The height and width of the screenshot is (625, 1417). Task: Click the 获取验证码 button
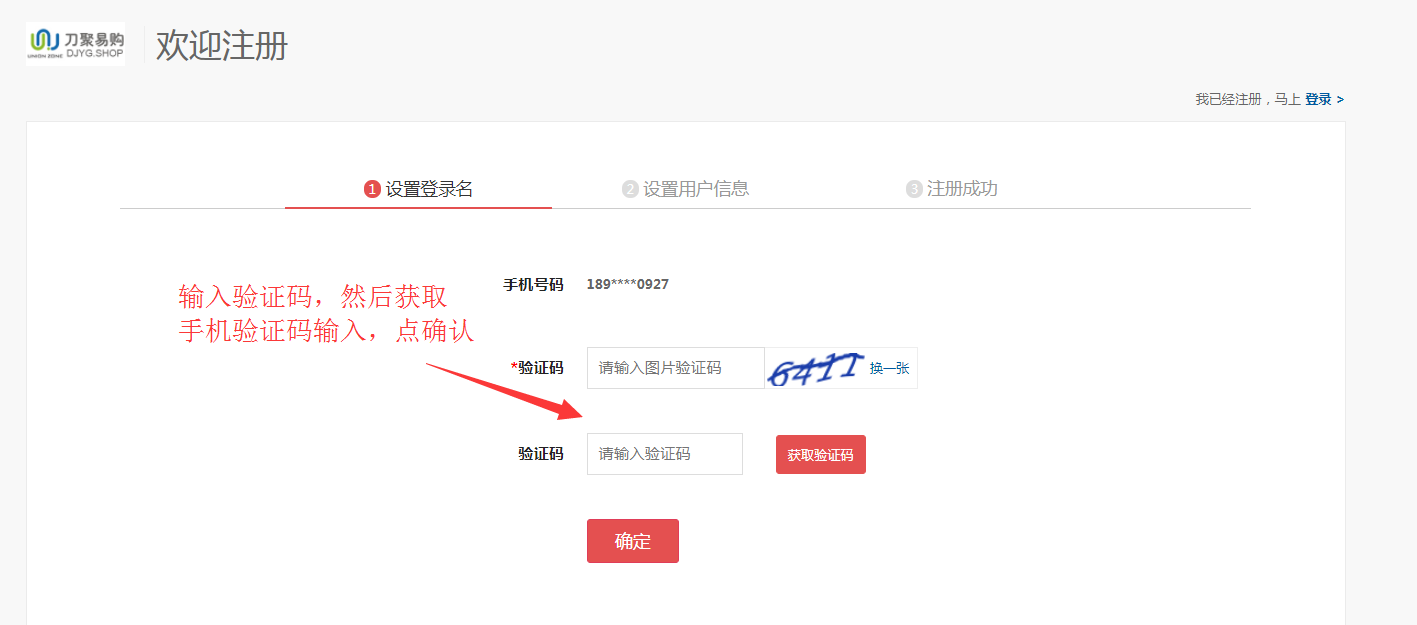821,455
